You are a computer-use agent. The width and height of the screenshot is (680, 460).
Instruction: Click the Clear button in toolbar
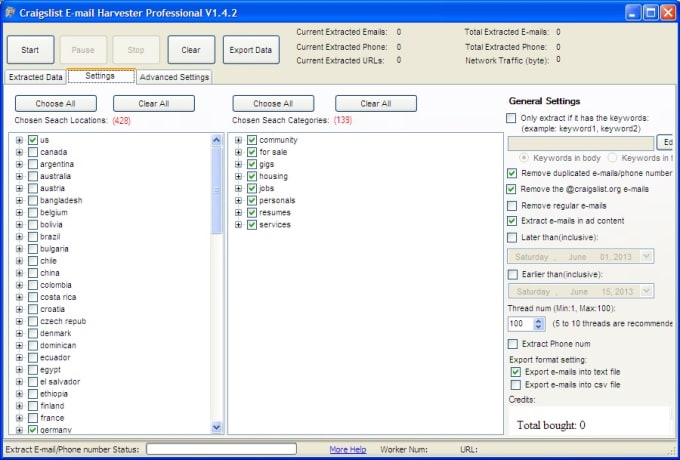(x=191, y=50)
